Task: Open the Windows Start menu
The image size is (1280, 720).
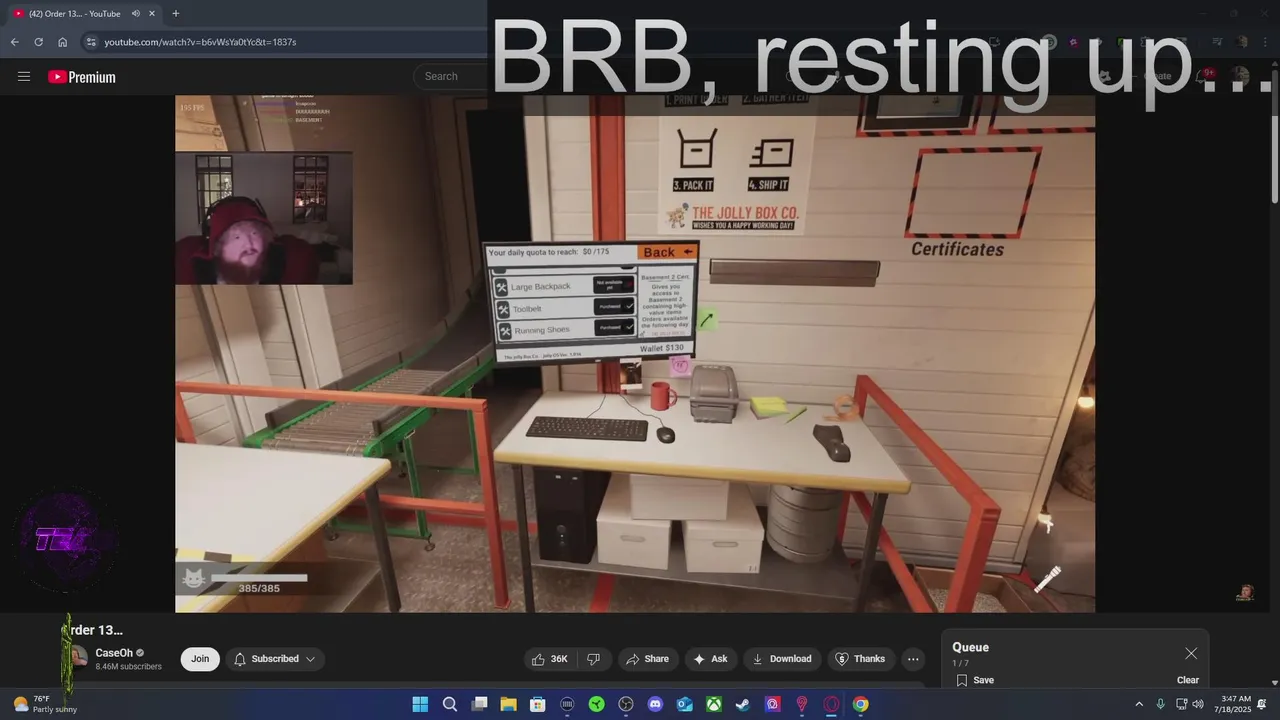Action: [420, 704]
